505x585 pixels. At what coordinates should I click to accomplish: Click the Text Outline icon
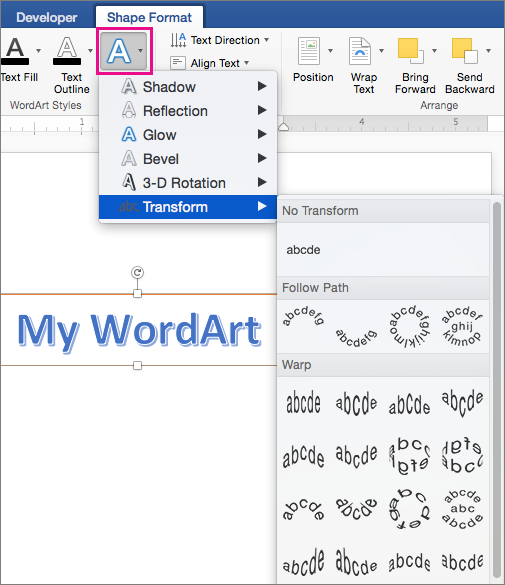click(67, 51)
